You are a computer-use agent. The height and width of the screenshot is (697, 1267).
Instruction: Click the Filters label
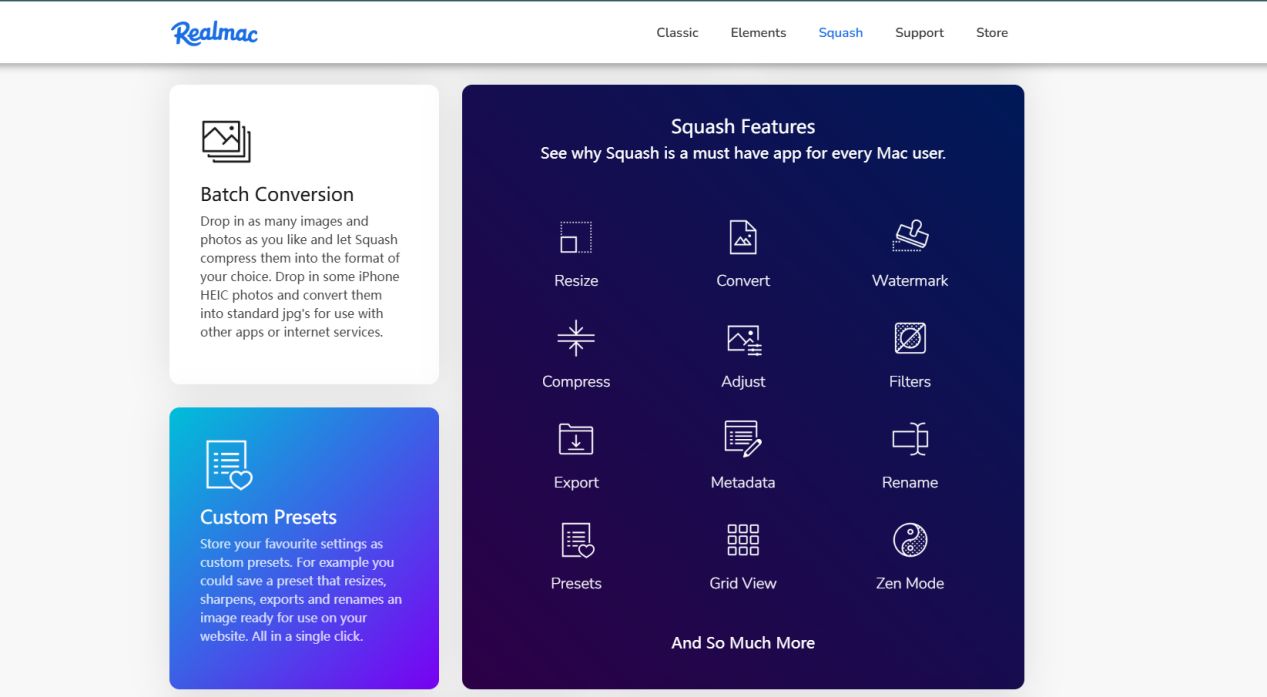(910, 382)
